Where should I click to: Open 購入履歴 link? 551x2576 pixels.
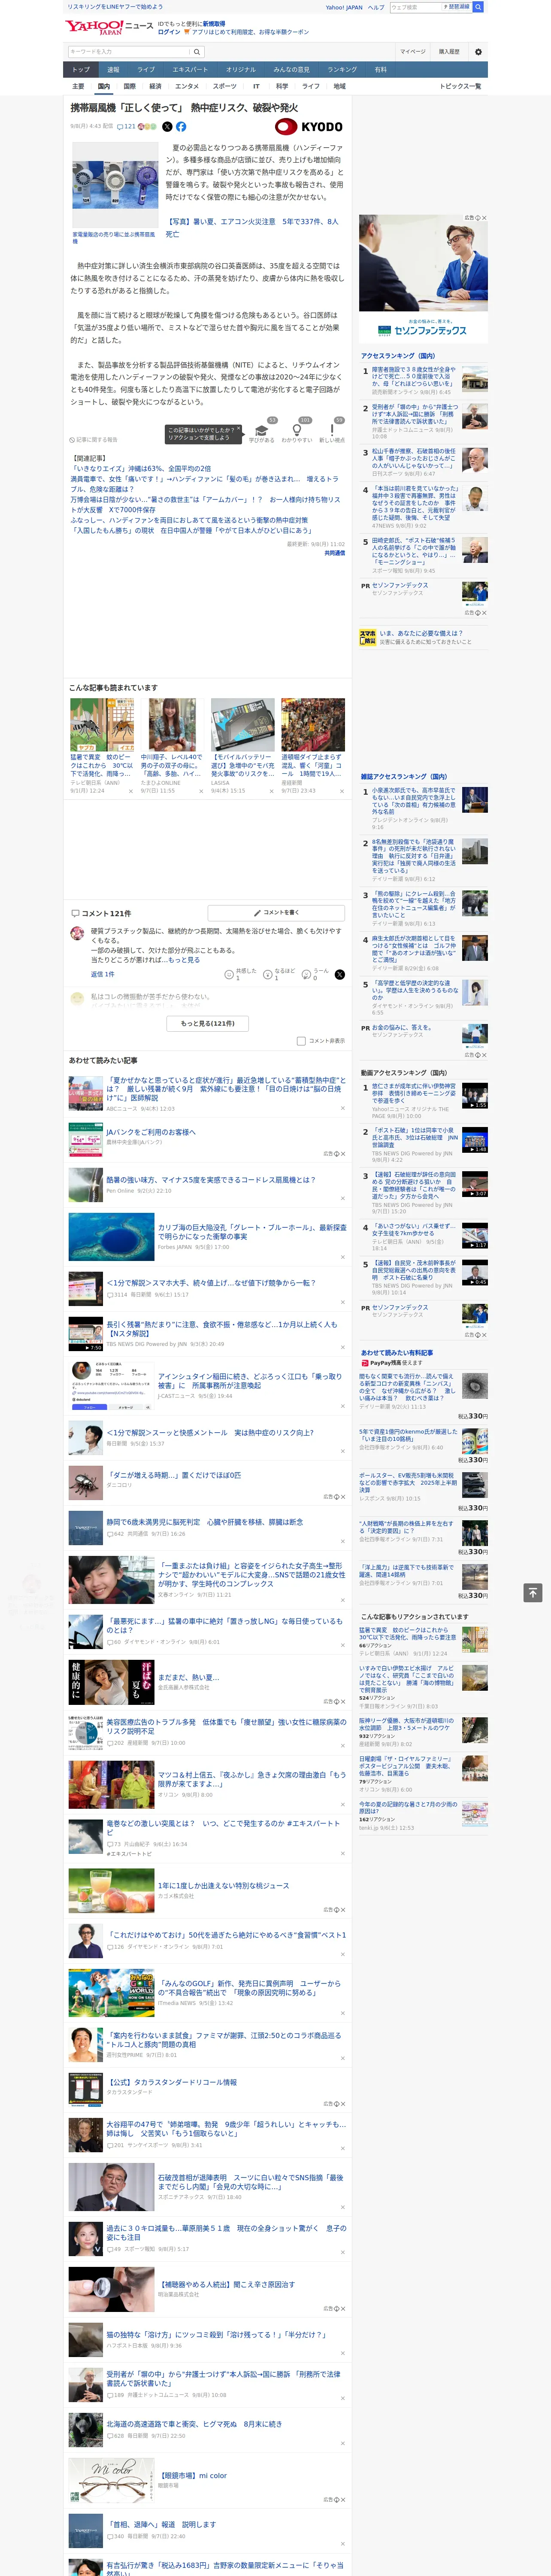pos(449,52)
